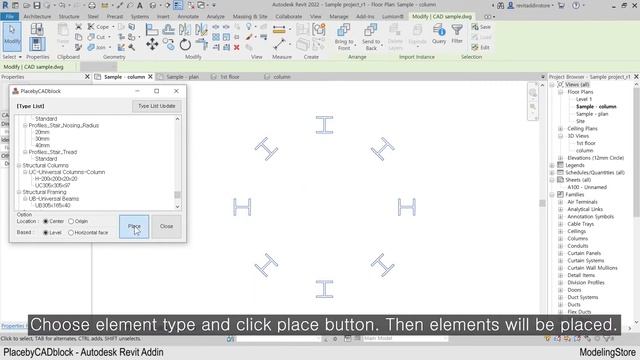Collapse Floor Plans in Project Browser
Viewport: 640px width, 360px height.
tap(560, 92)
